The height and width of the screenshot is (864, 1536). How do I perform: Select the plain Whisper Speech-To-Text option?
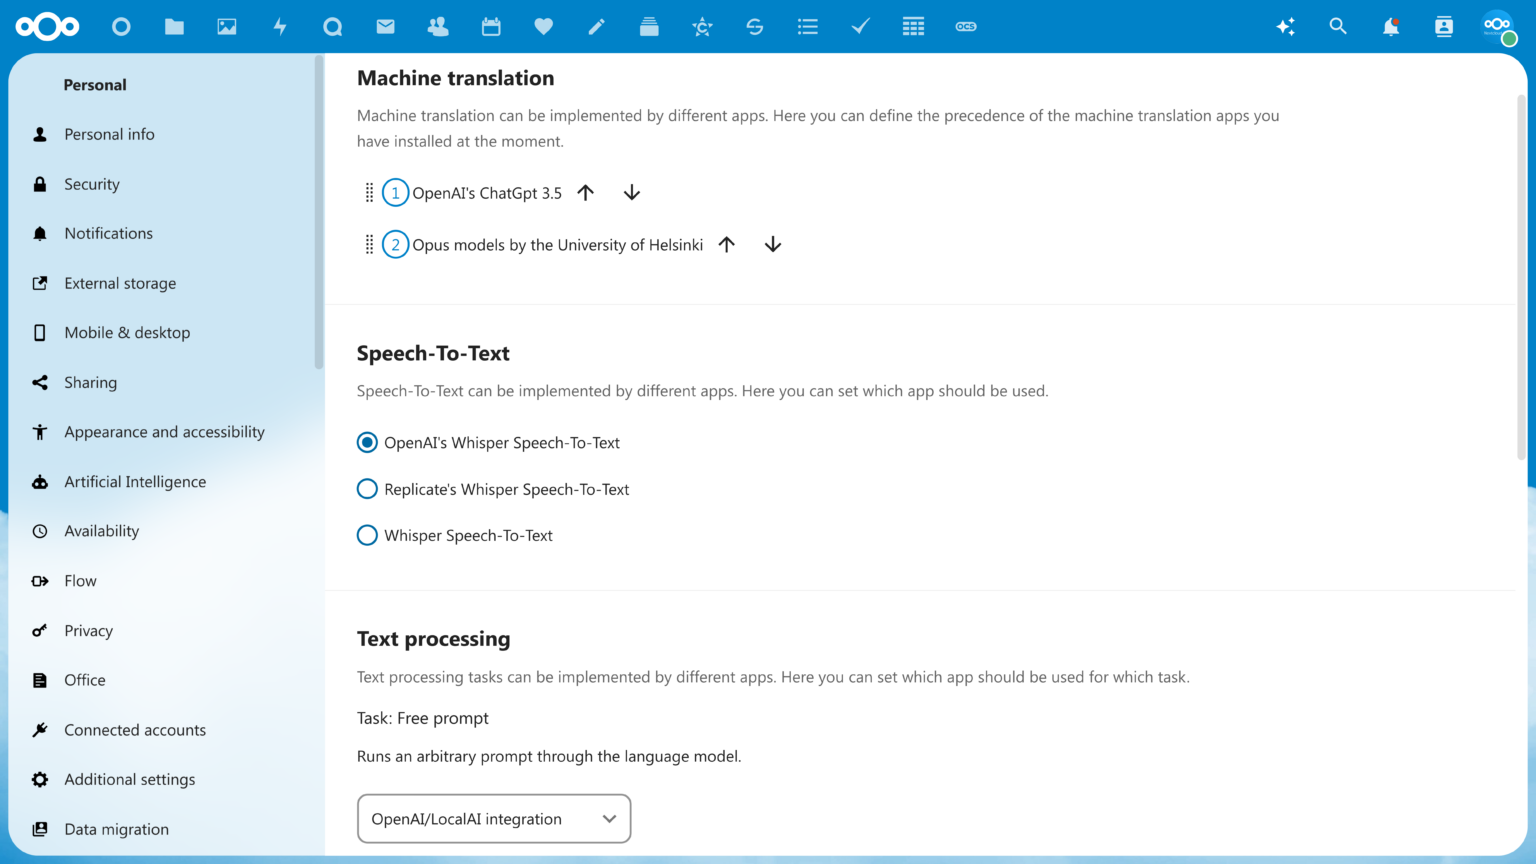click(x=367, y=535)
